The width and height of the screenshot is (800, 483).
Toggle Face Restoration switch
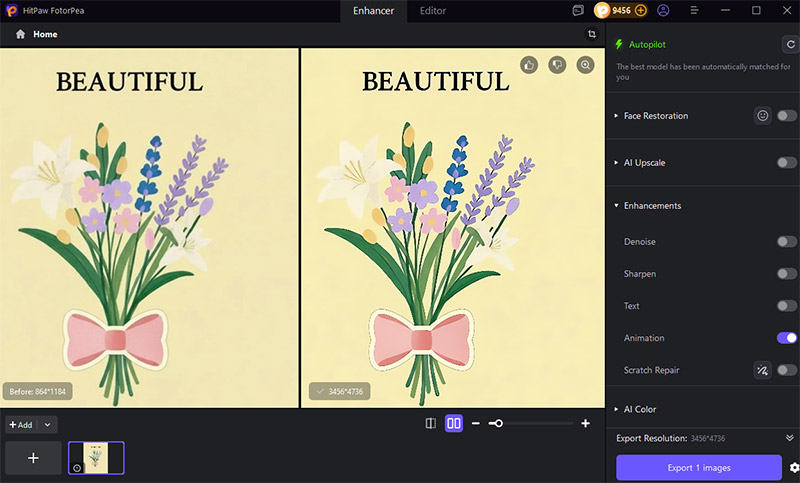[x=787, y=116]
